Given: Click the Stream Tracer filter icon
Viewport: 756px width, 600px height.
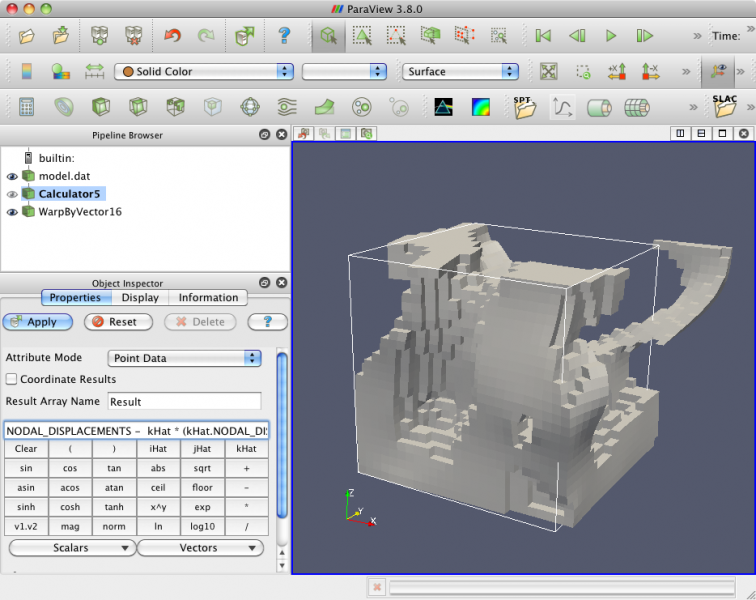Looking at the screenshot, I should point(287,107).
